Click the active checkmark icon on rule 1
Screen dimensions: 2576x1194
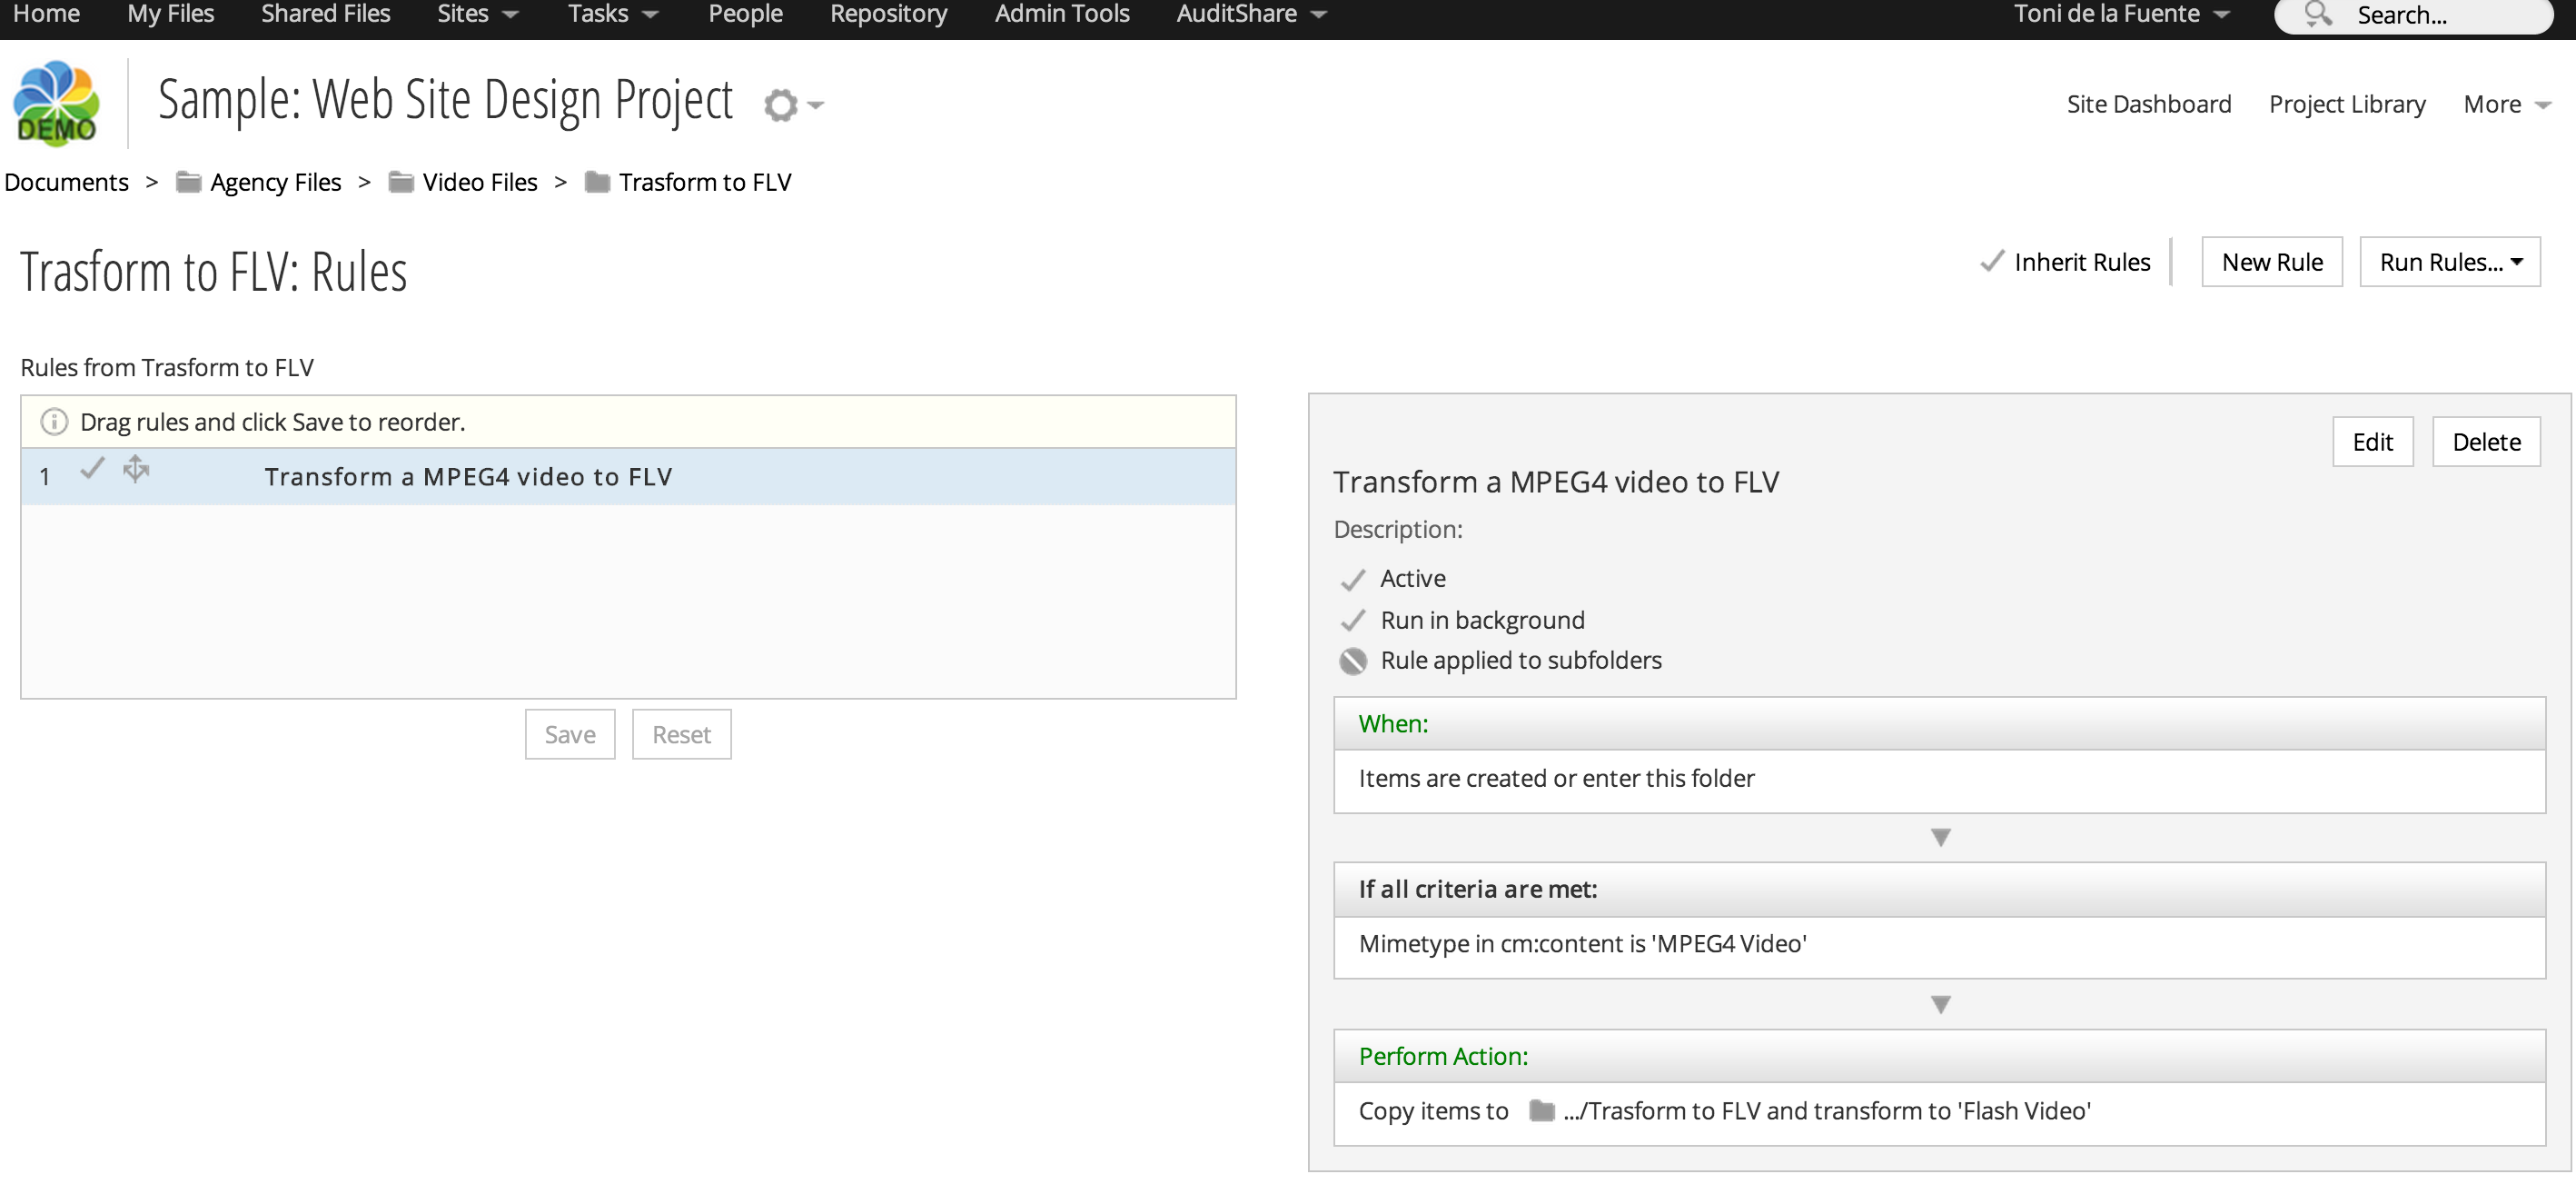(x=92, y=468)
